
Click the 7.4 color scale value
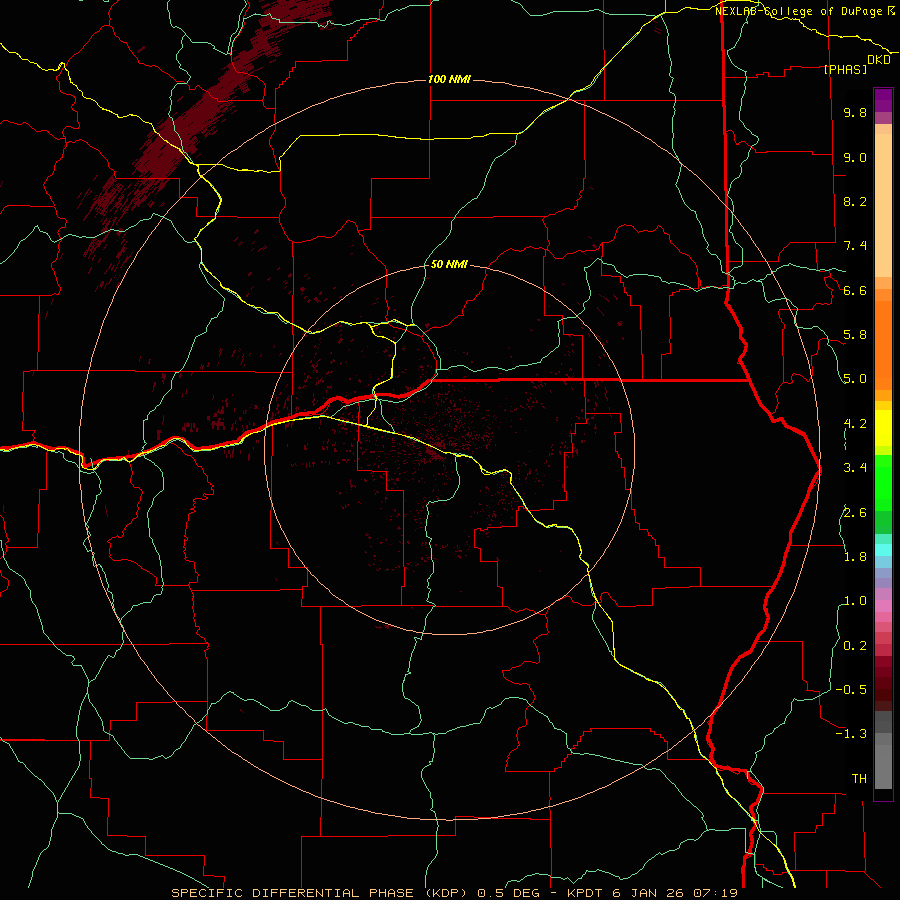(x=855, y=246)
